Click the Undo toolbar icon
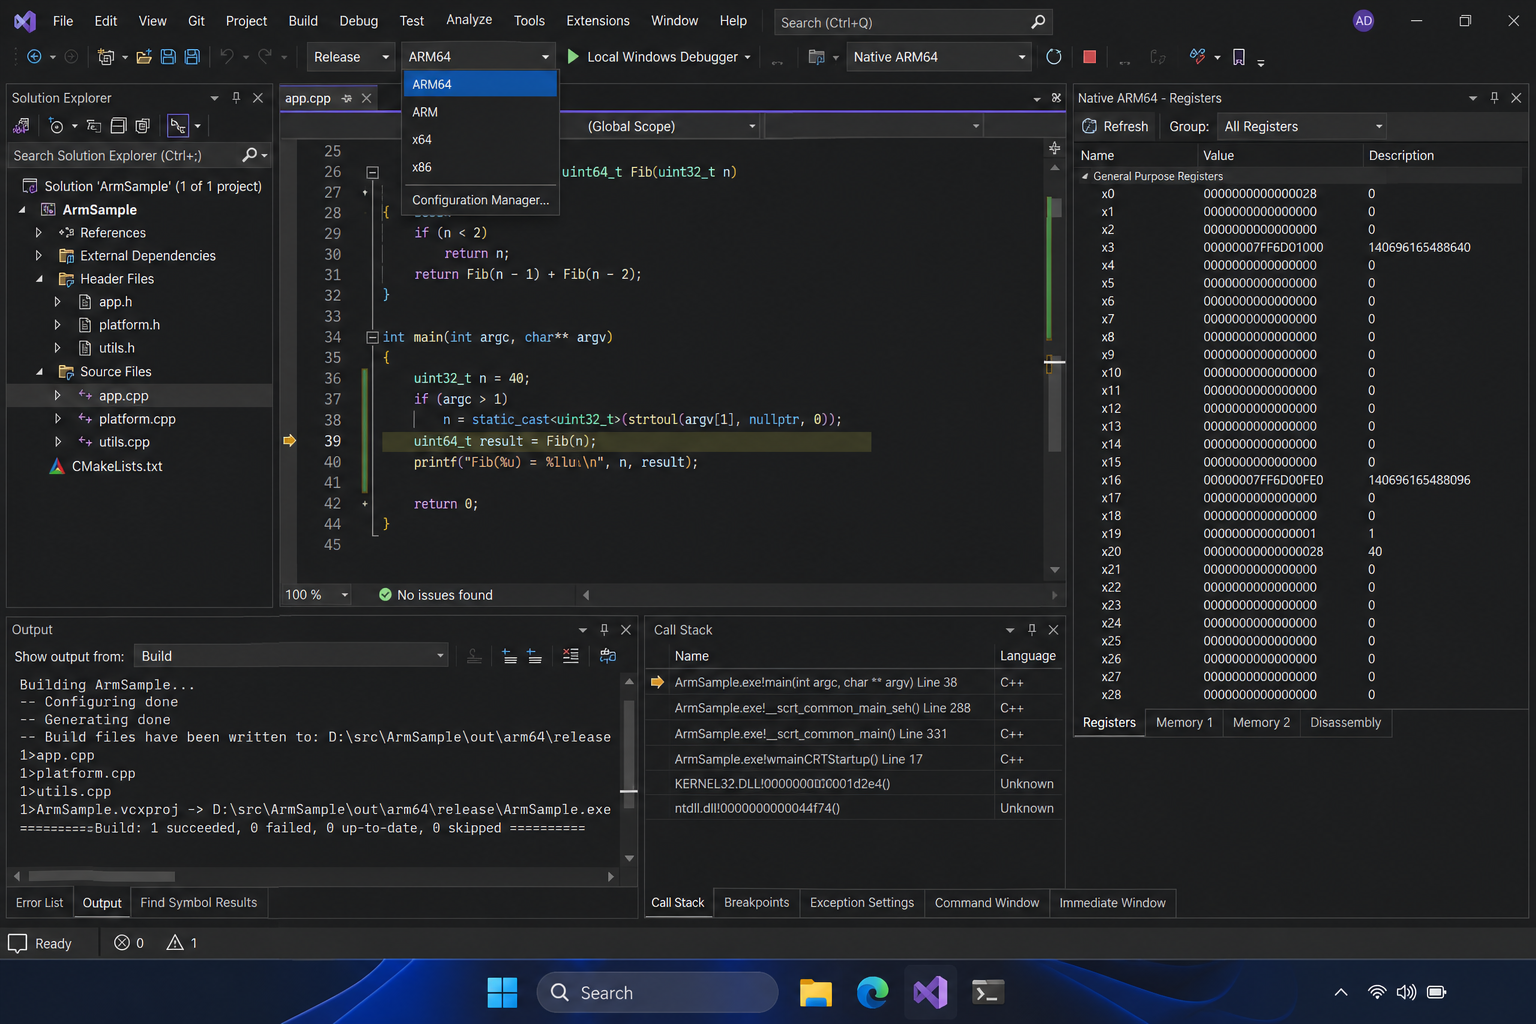This screenshot has width=1536, height=1024. (x=227, y=57)
